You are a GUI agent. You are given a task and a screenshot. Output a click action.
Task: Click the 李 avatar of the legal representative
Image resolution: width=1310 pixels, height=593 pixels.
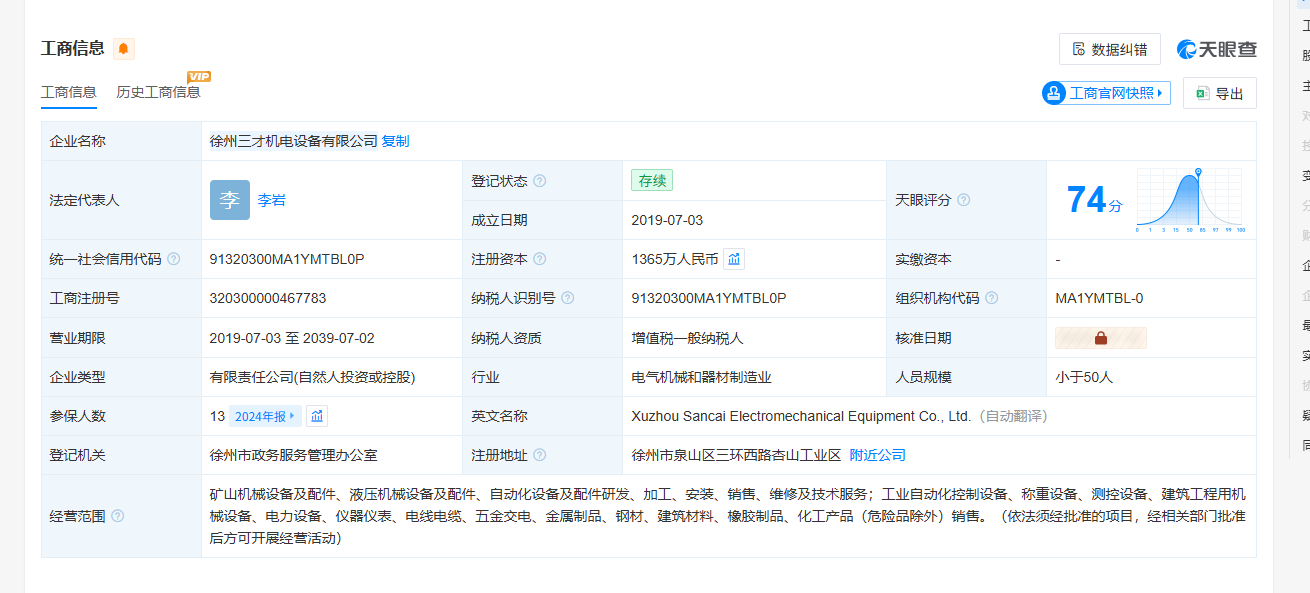click(230, 200)
